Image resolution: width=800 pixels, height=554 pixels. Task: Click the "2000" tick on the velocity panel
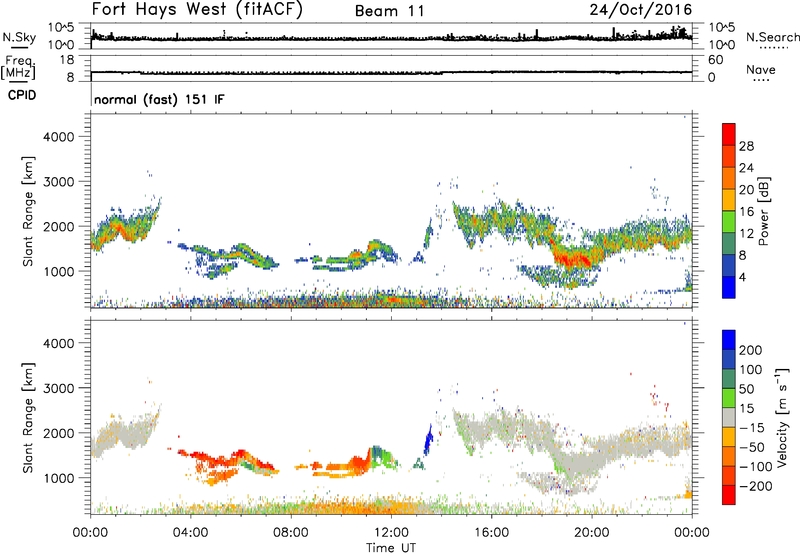pos(59,433)
